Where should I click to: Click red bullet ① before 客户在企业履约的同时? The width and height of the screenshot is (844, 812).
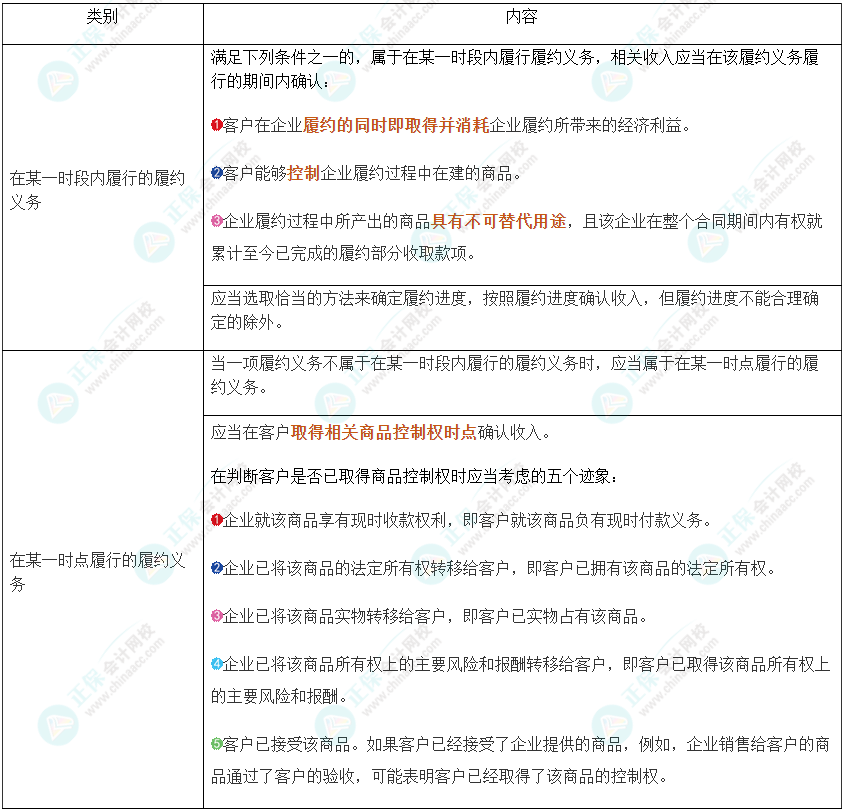[216, 126]
